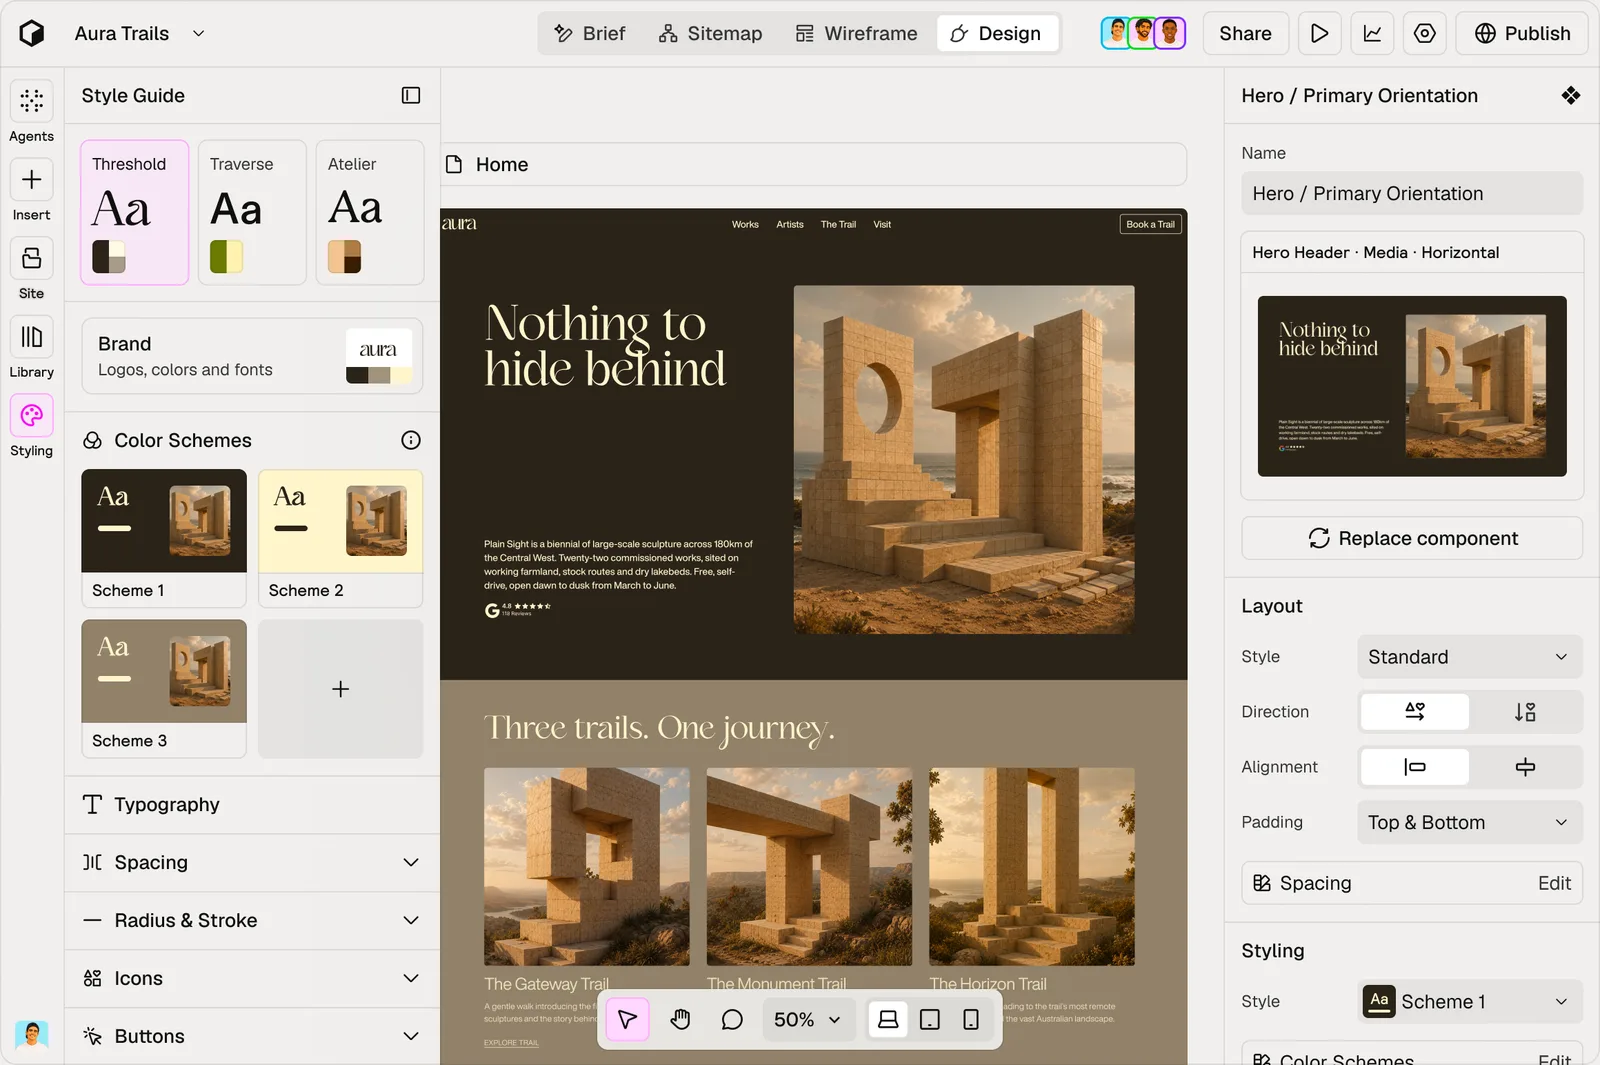The height and width of the screenshot is (1065, 1600).
Task: Set alignment to center
Action: coord(1525,767)
